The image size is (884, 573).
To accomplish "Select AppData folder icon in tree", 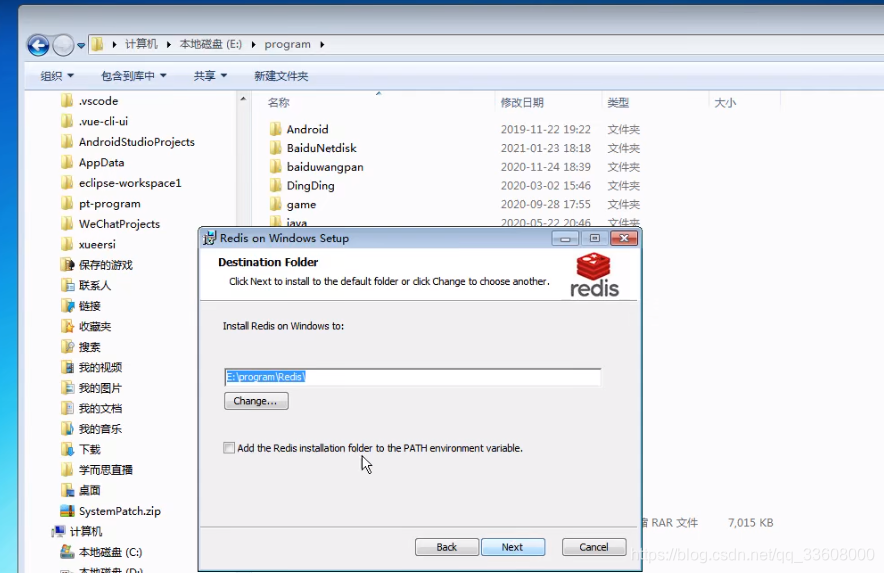I will coord(67,162).
